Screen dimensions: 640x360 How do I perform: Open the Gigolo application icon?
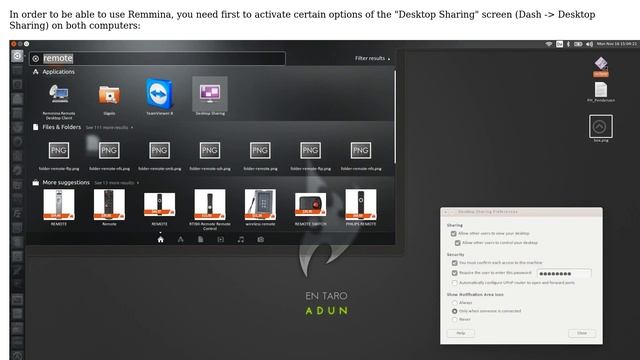coord(109,98)
